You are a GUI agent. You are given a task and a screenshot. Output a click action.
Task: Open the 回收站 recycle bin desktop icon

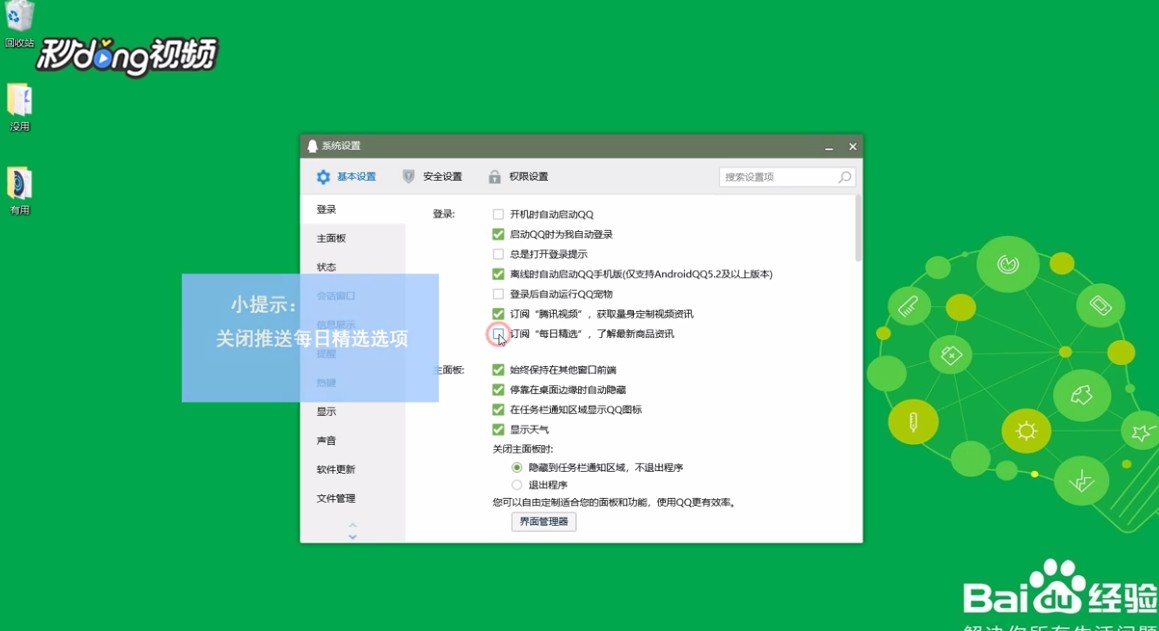[x=19, y=22]
